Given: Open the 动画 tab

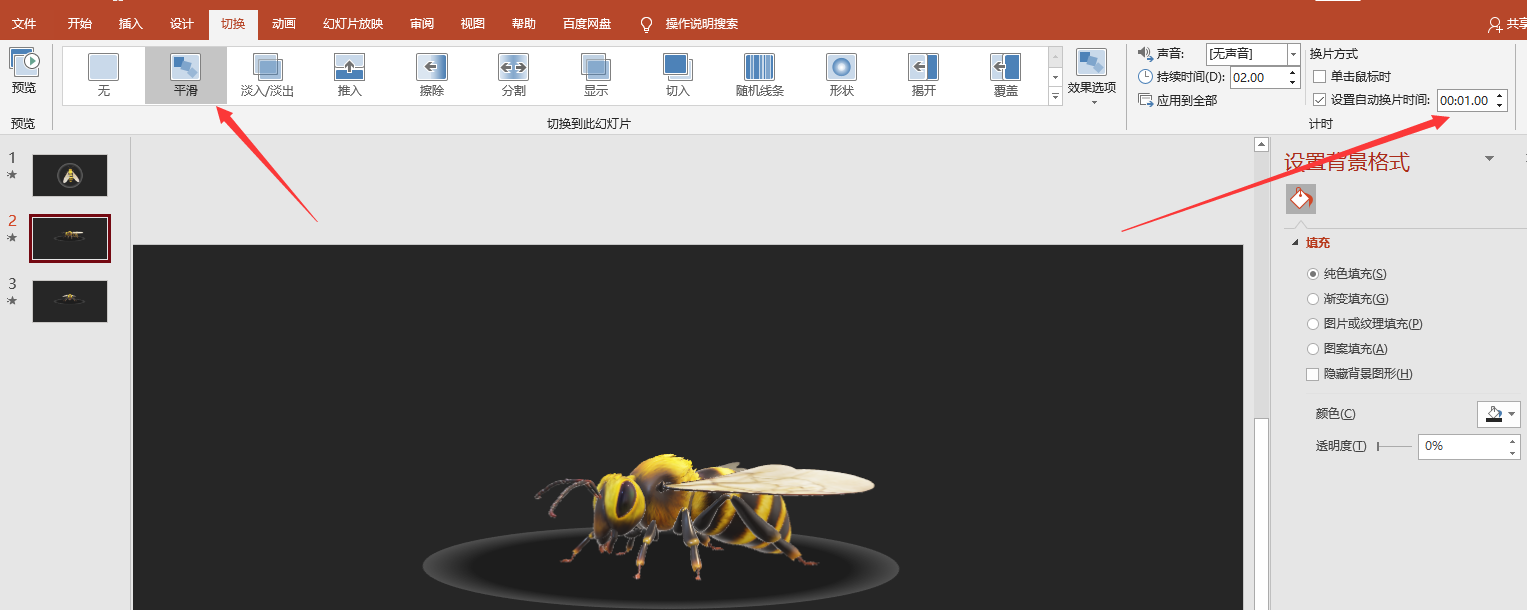Looking at the screenshot, I should click(284, 24).
